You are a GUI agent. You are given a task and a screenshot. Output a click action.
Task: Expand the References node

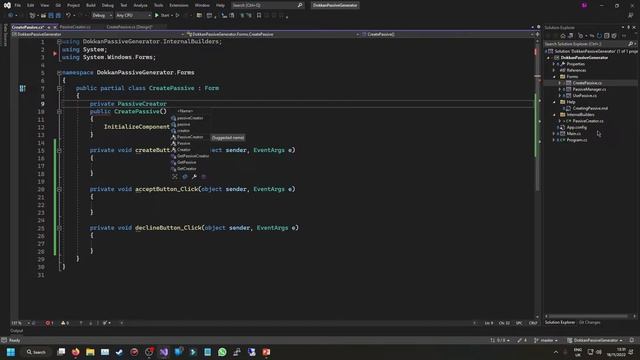554,70
